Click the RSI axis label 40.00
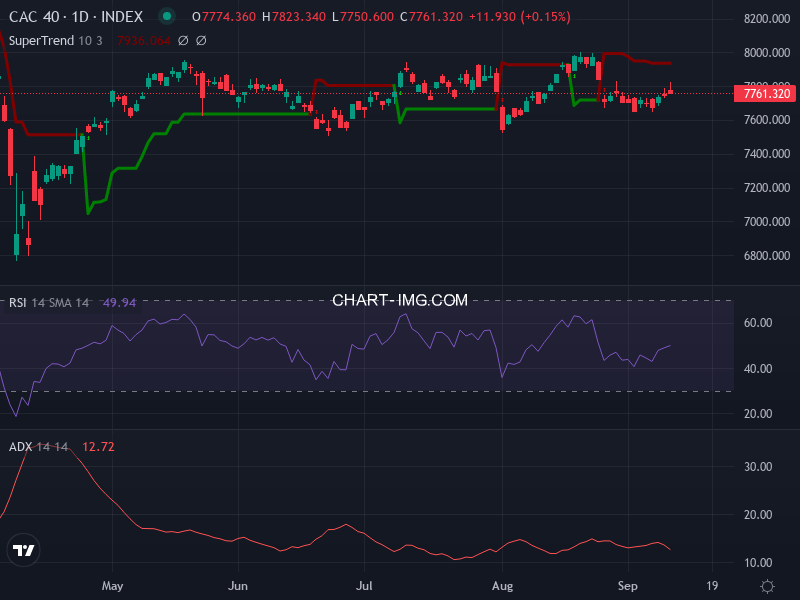This screenshot has width=800, height=600. pos(758,368)
